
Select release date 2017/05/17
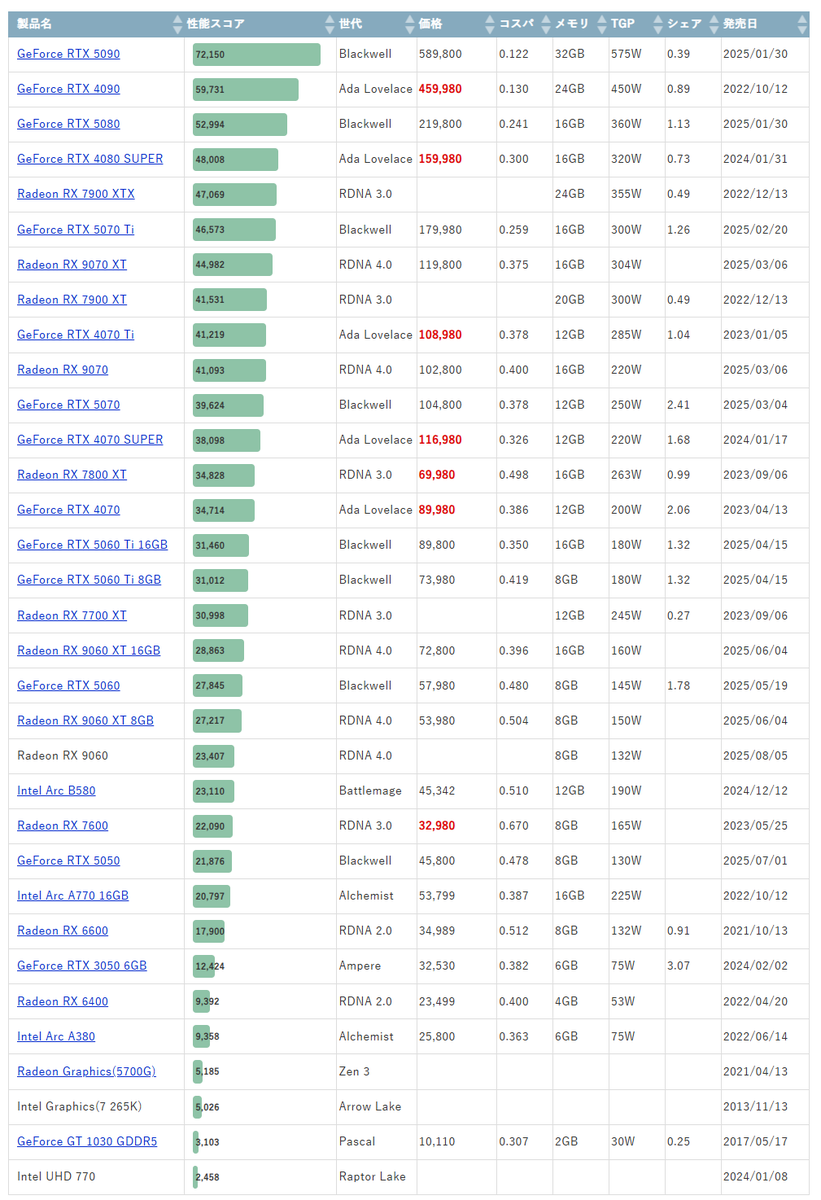click(x=755, y=1142)
